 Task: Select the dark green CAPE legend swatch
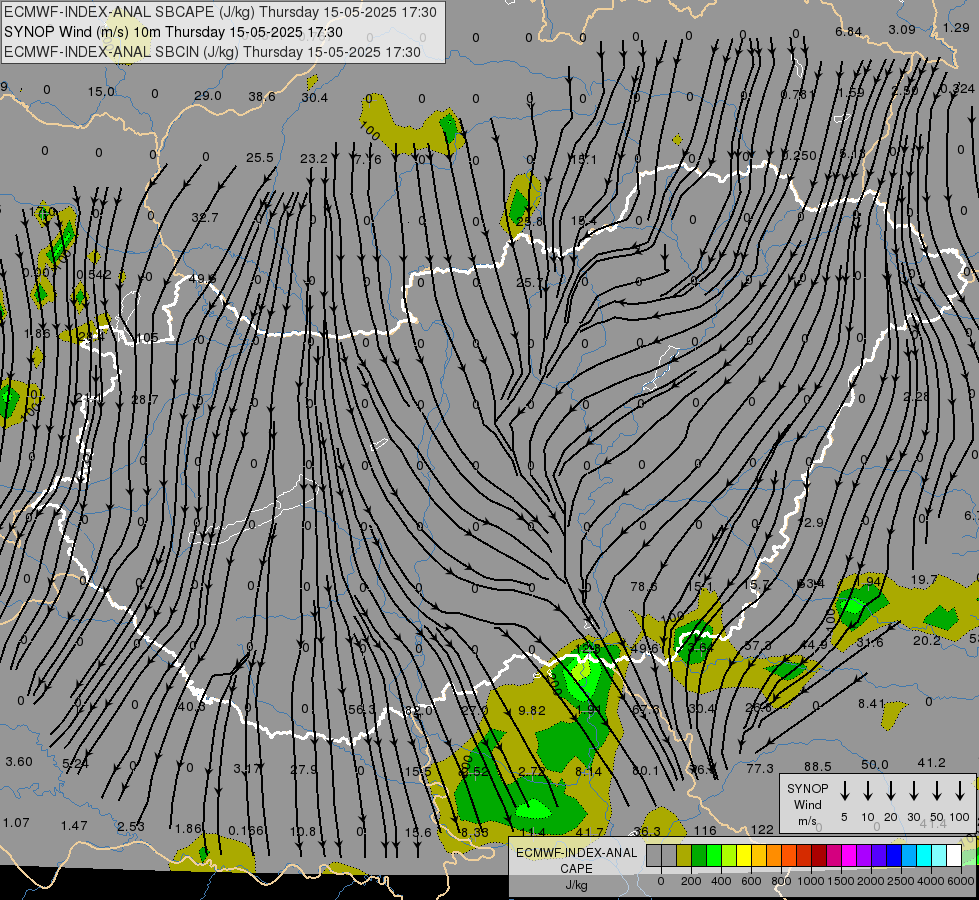coord(699,855)
